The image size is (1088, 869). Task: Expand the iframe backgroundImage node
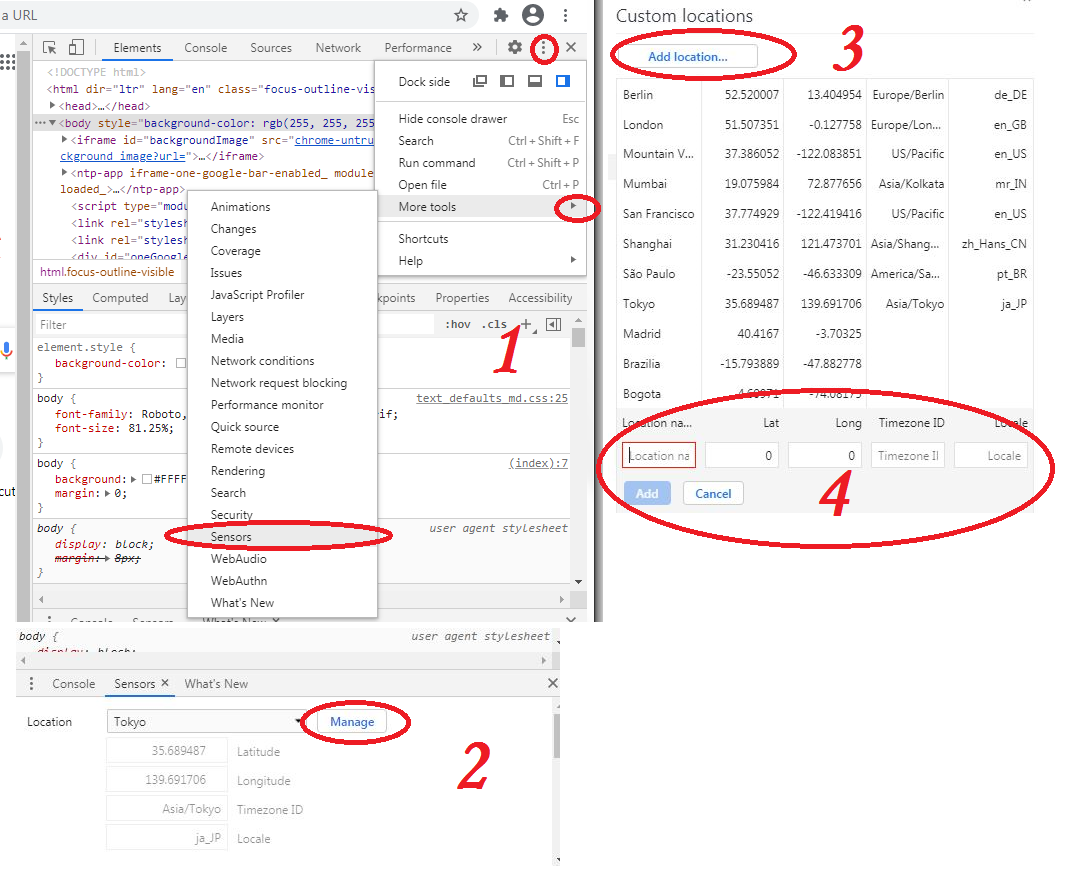click(x=64, y=140)
